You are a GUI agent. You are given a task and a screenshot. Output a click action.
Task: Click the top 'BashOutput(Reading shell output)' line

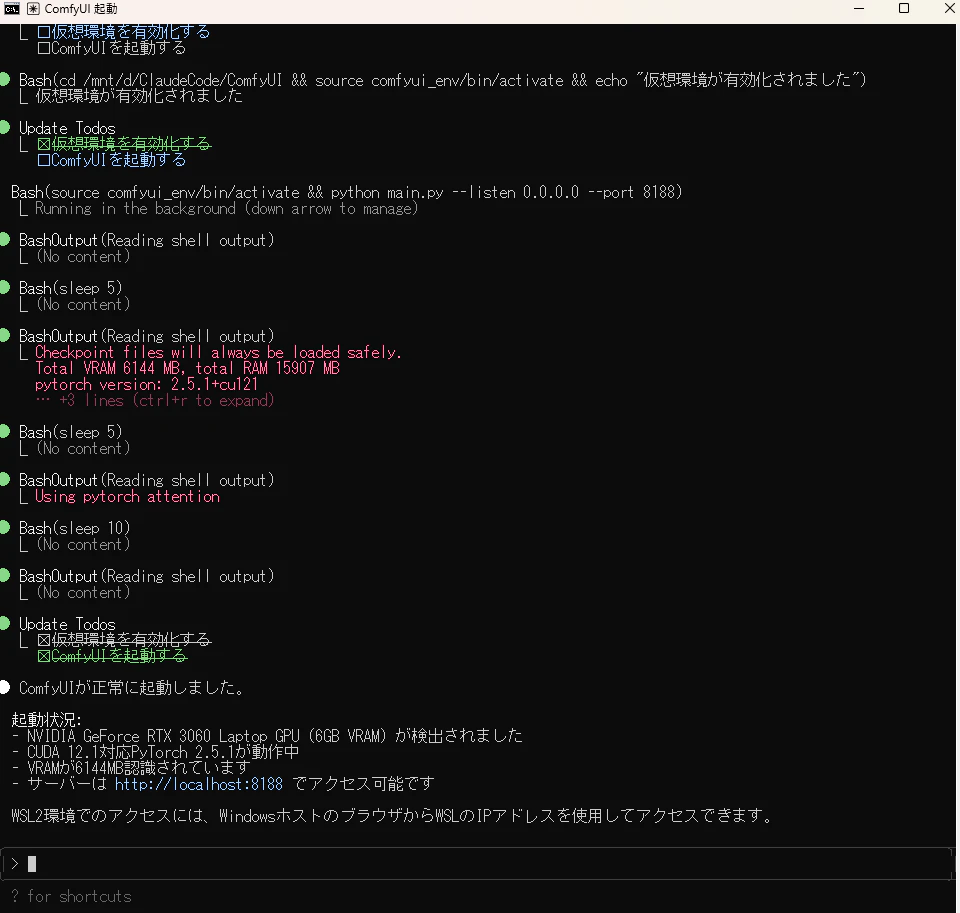(147, 240)
